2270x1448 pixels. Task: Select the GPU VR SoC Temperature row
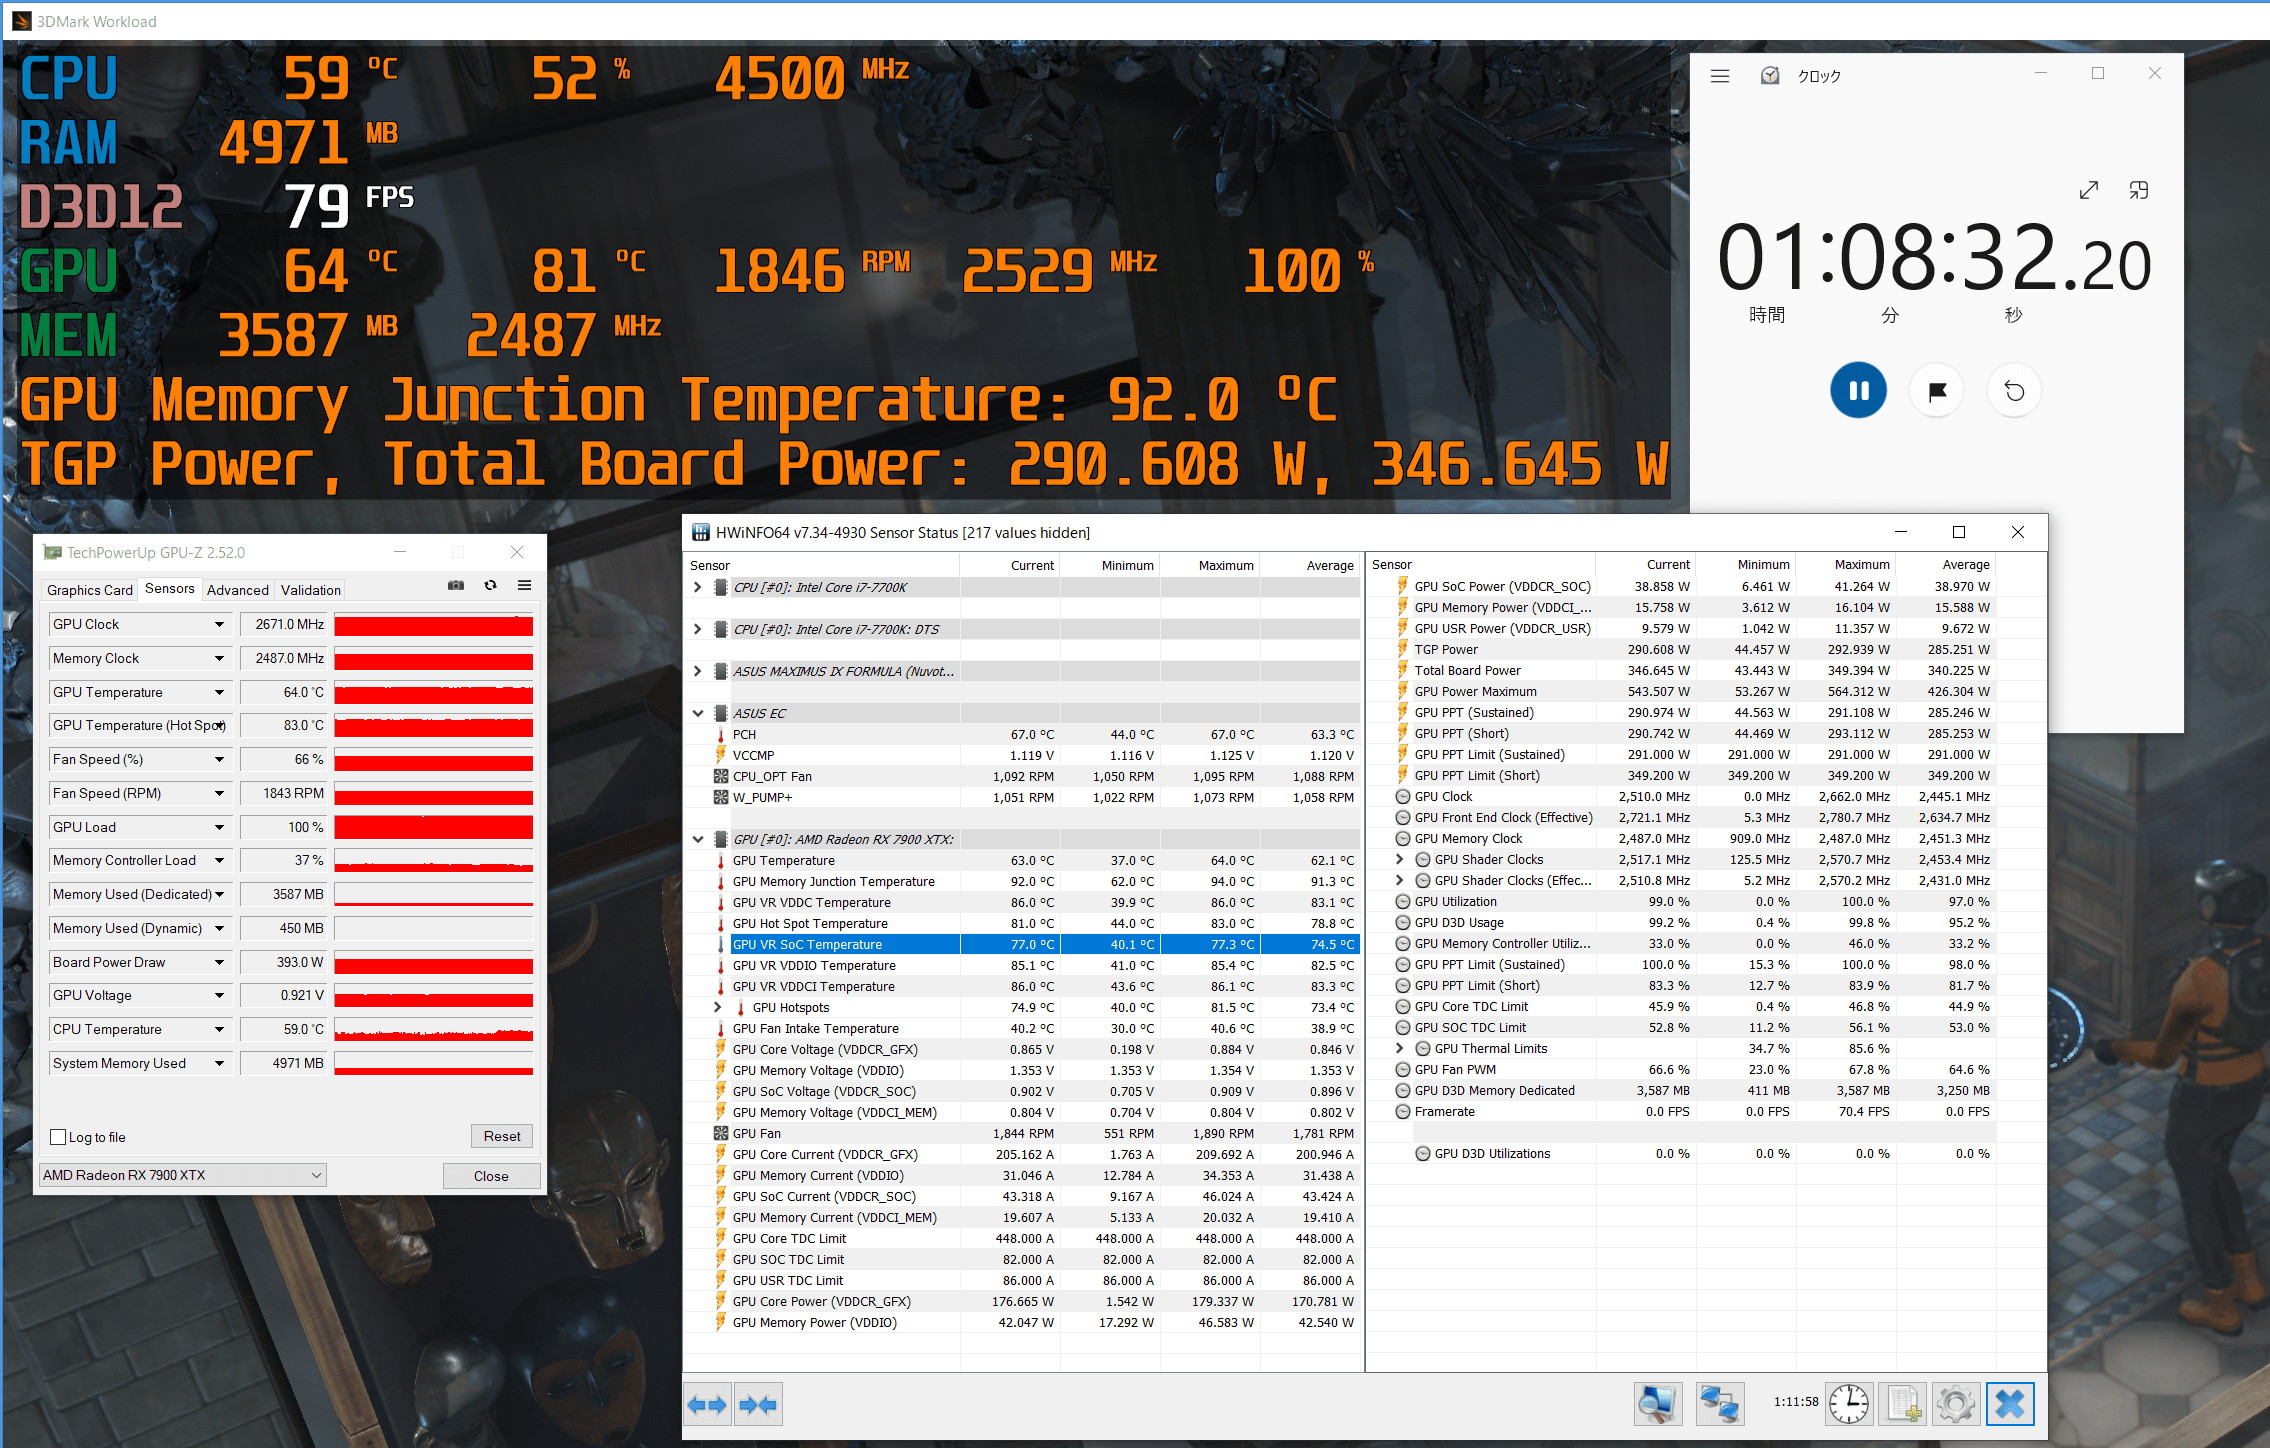[1022, 944]
